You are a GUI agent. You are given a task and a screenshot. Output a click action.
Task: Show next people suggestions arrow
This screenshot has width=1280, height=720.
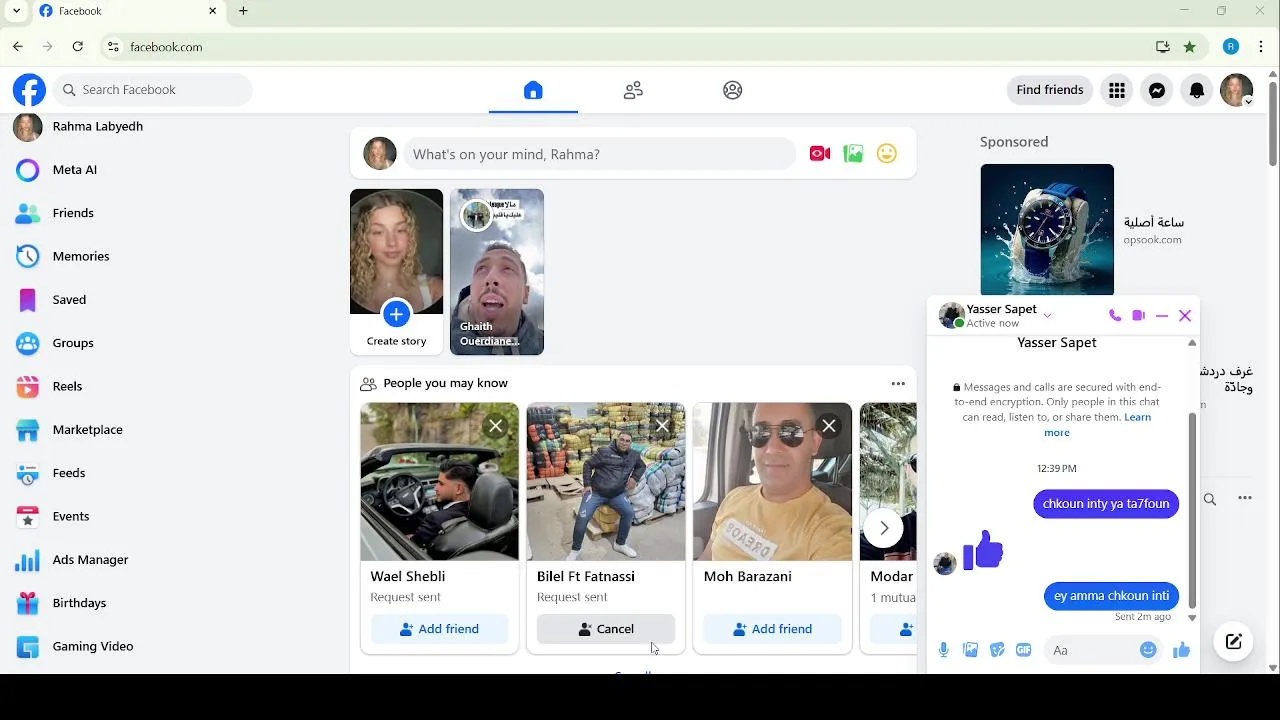click(x=884, y=528)
